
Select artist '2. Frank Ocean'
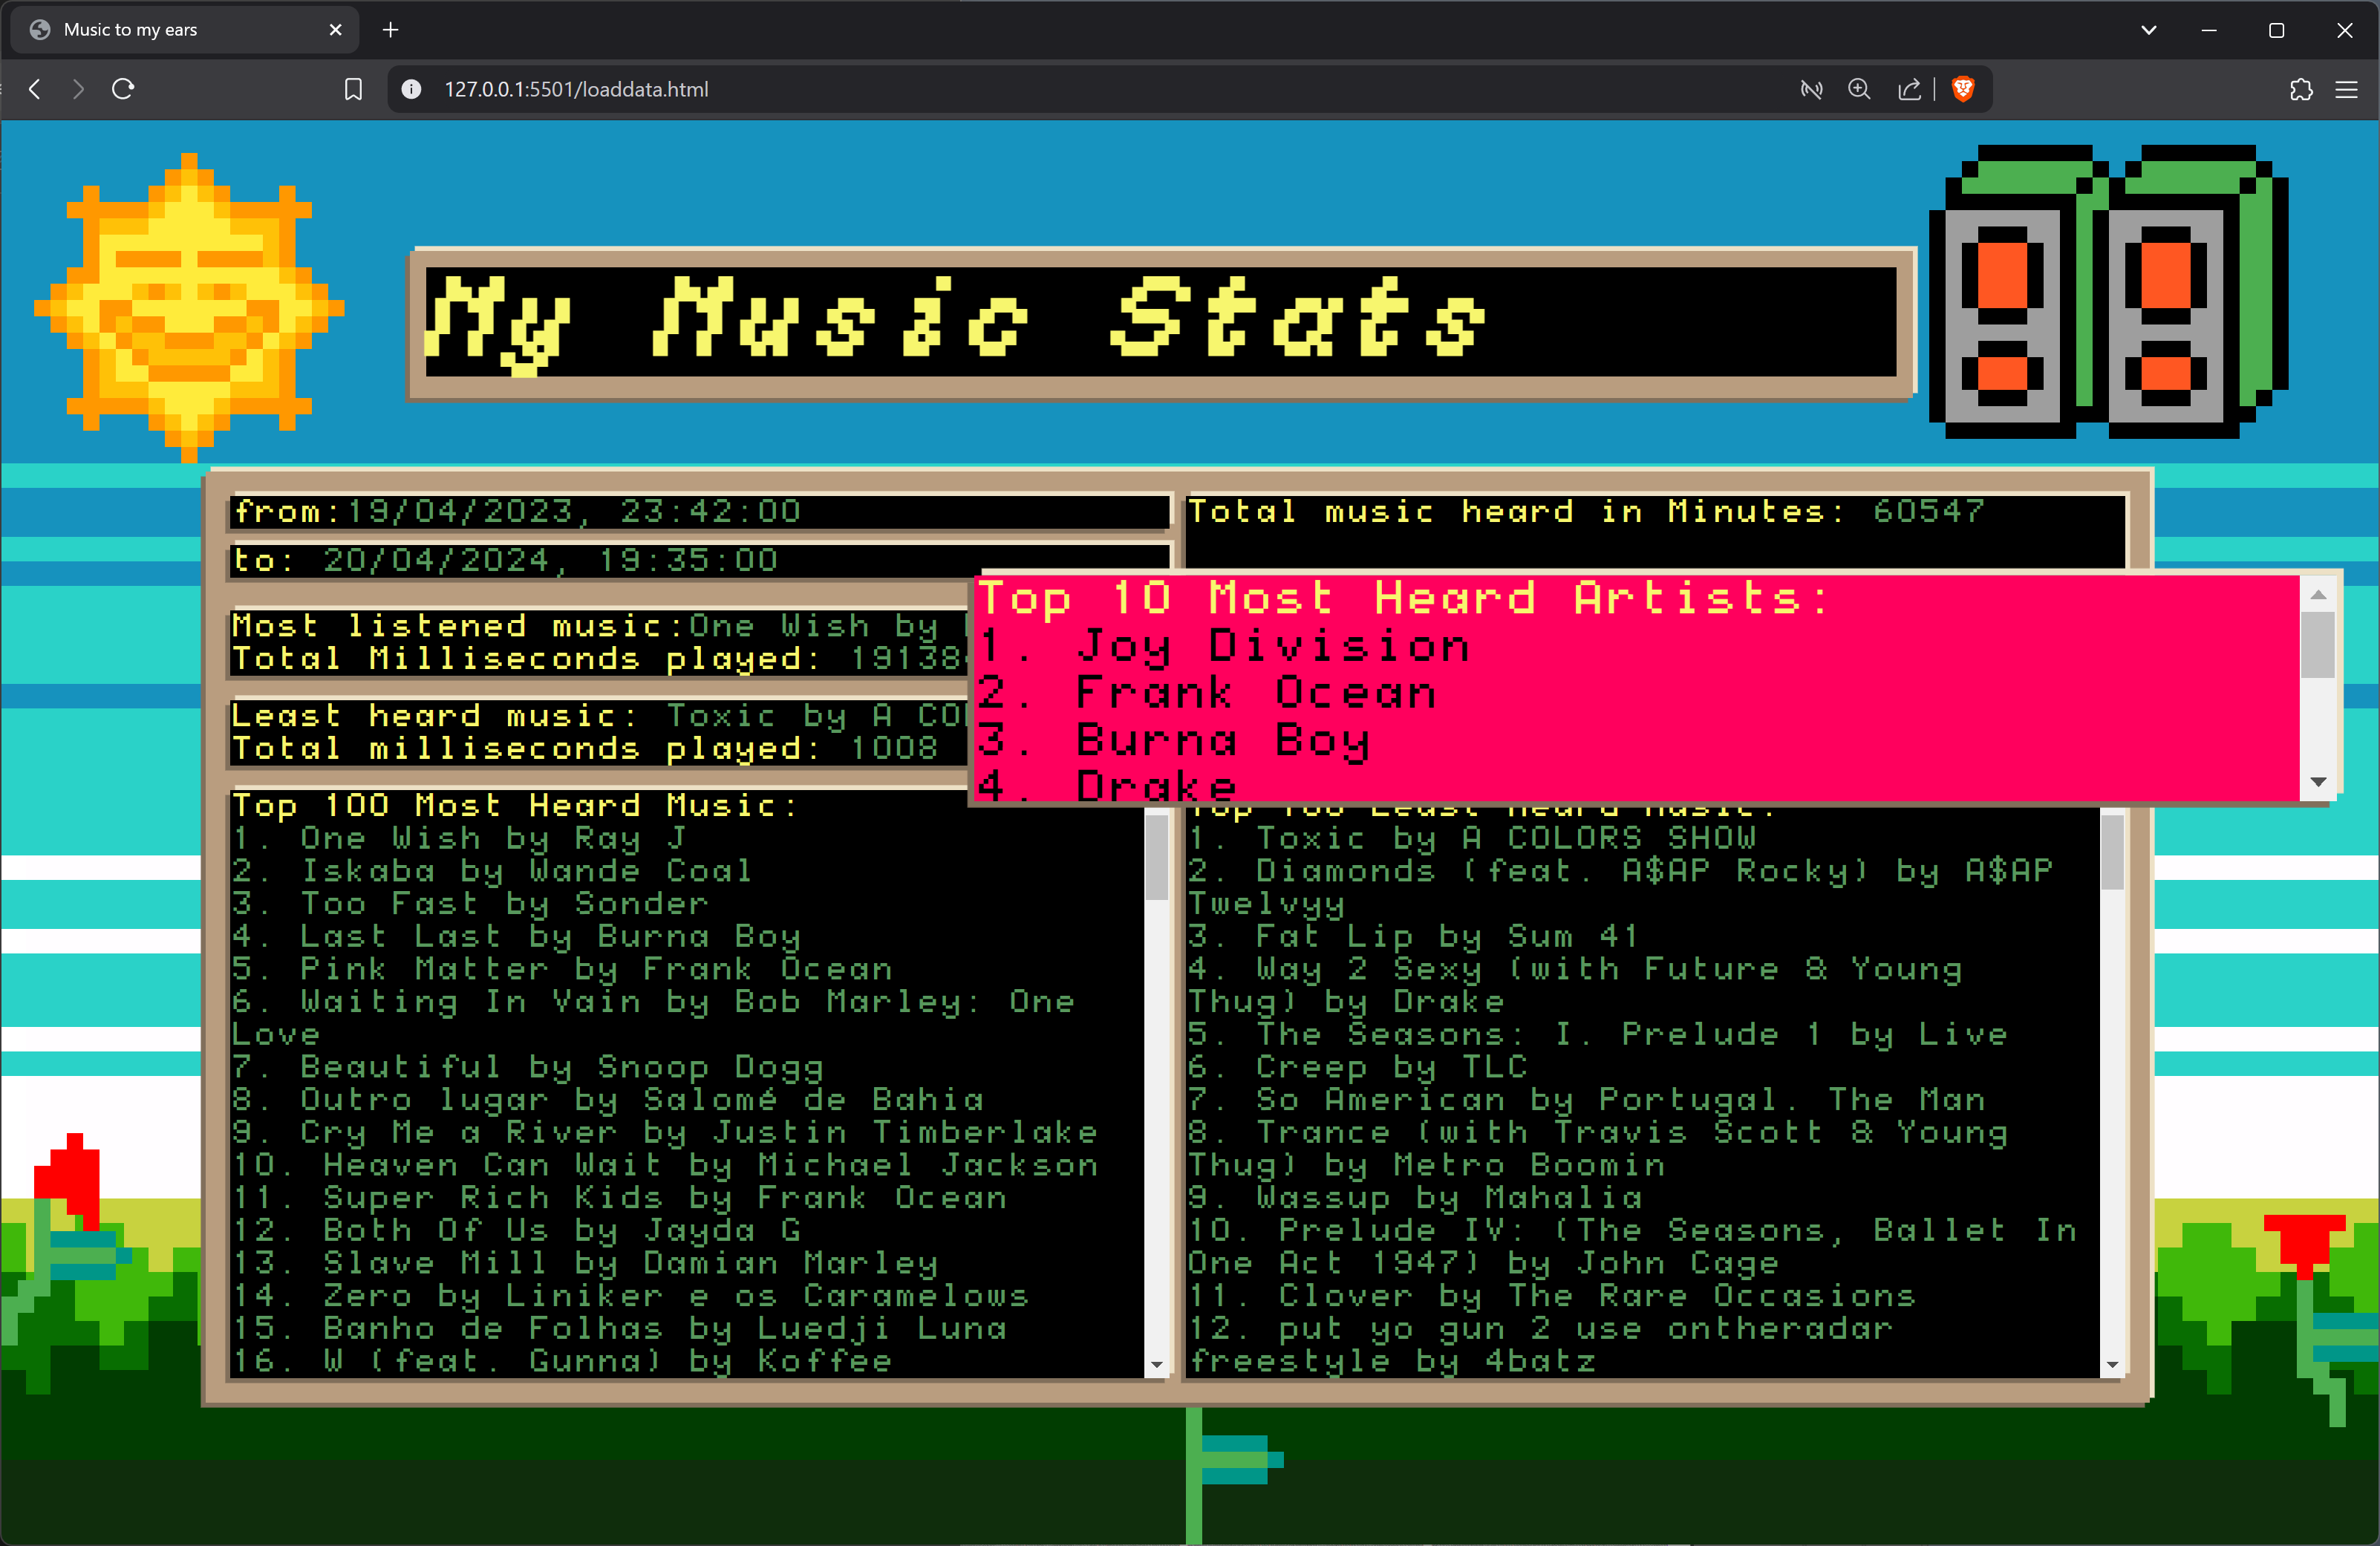(1207, 693)
